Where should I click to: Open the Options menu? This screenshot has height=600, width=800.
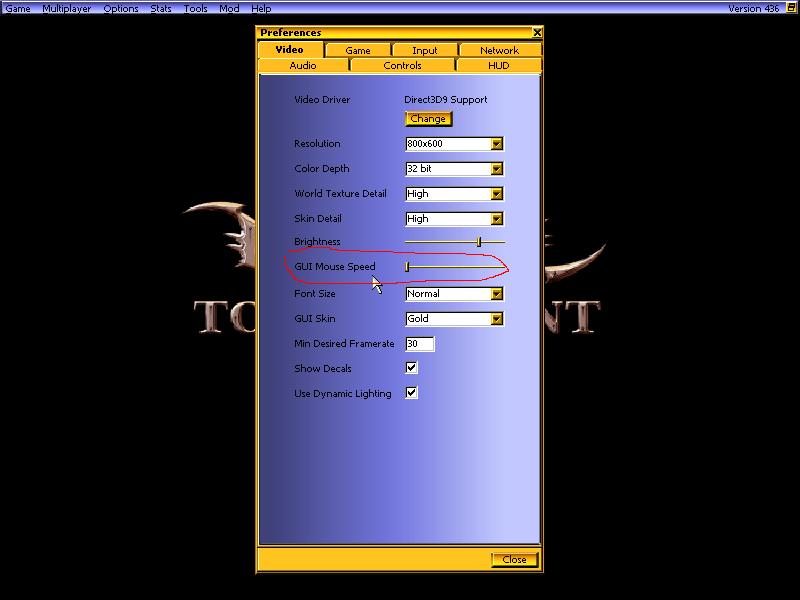coord(121,9)
